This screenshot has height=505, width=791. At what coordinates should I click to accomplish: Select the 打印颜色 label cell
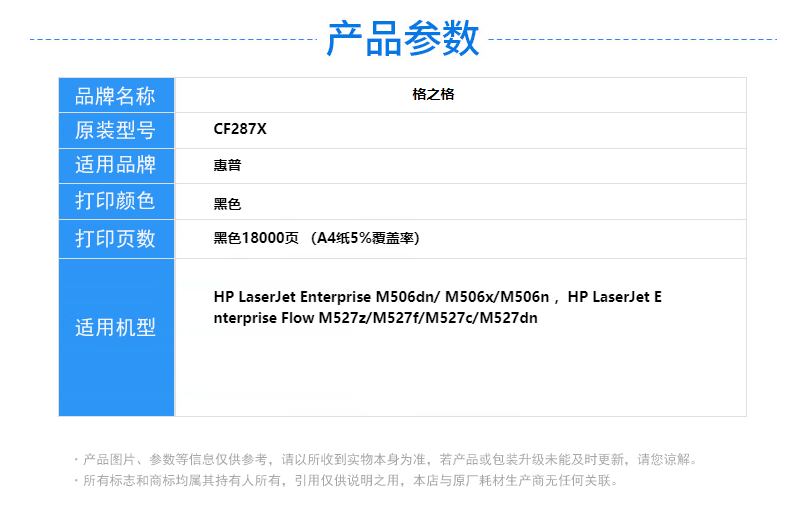tap(117, 201)
